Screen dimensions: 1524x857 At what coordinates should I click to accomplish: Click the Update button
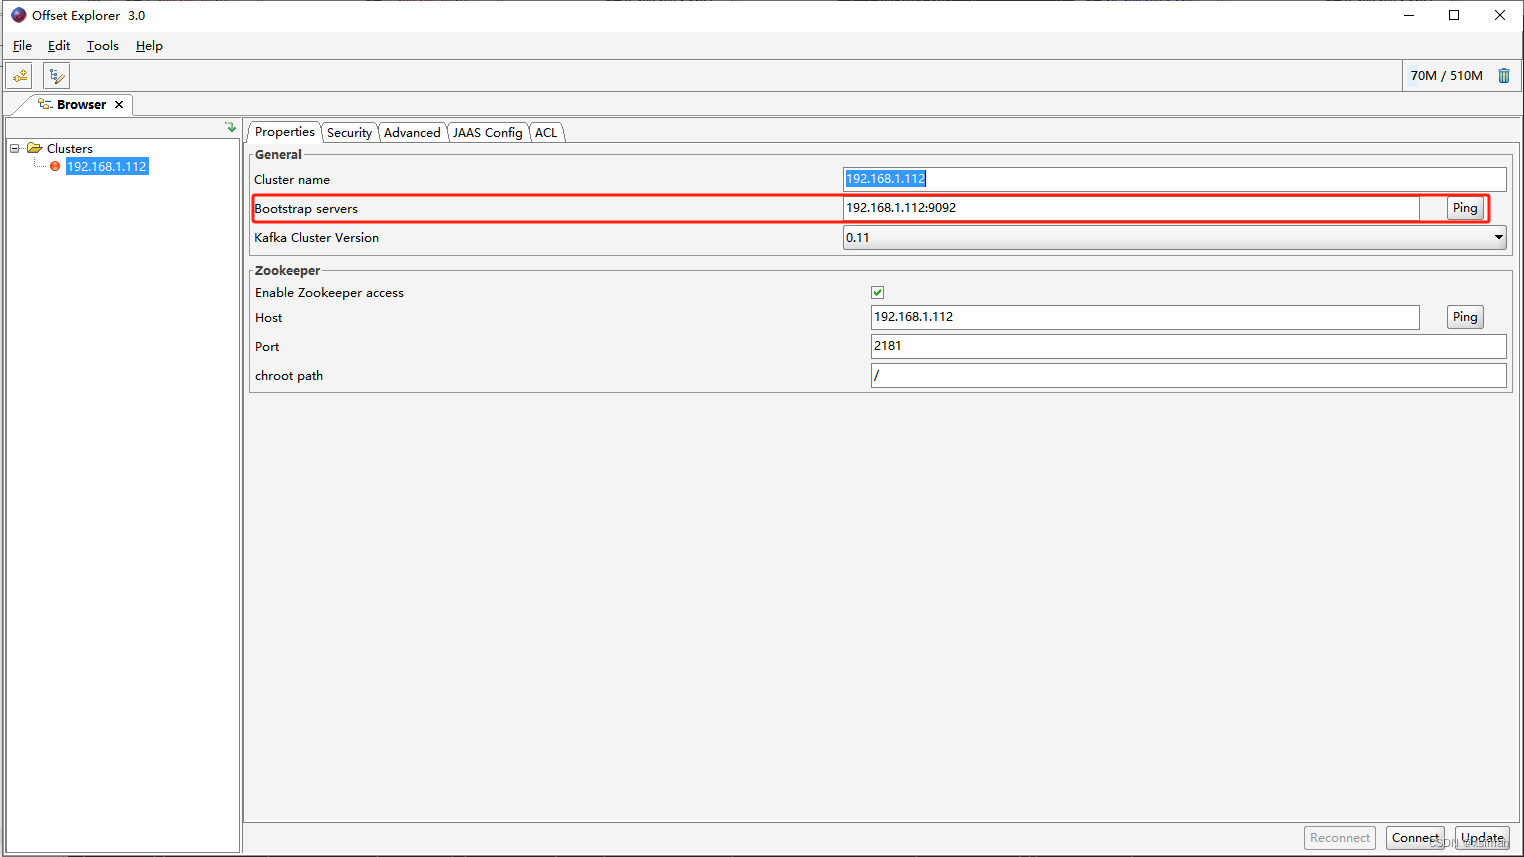(x=1482, y=838)
